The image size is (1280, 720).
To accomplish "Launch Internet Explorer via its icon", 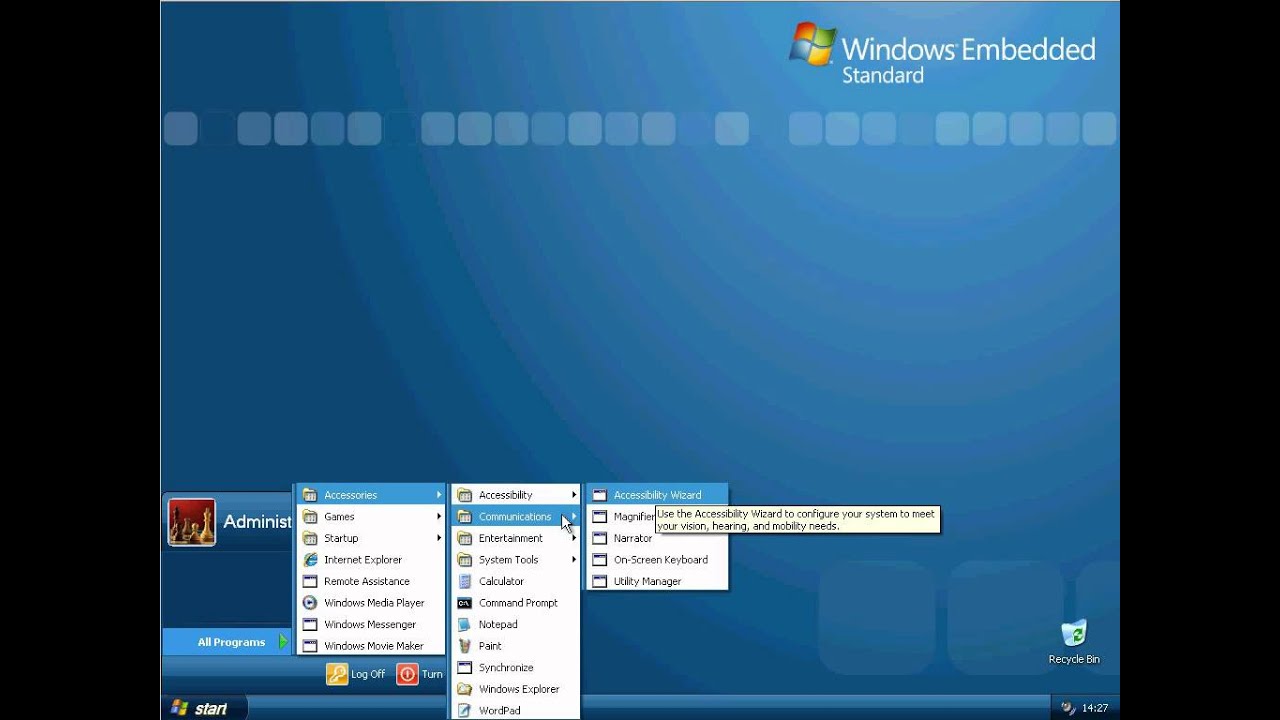I will pyautogui.click(x=310, y=560).
